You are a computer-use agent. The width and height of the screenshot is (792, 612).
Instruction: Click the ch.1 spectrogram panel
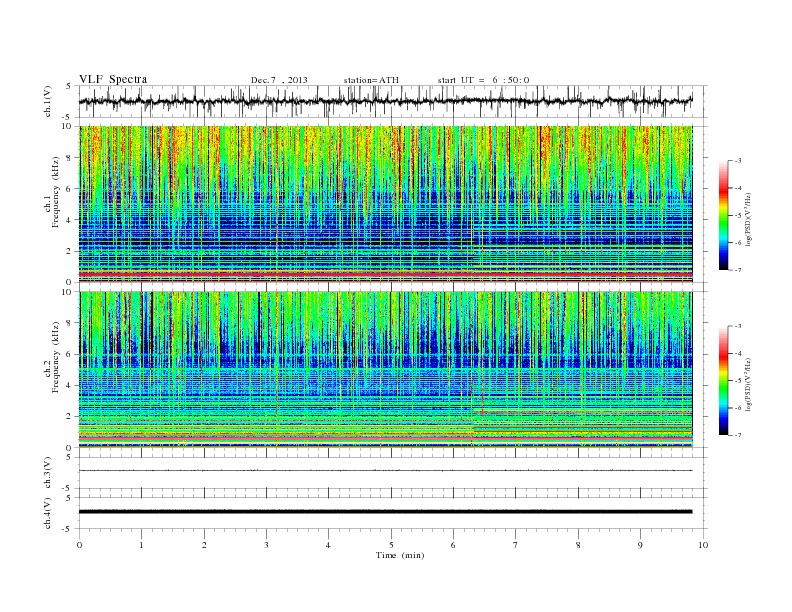coord(386,204)
